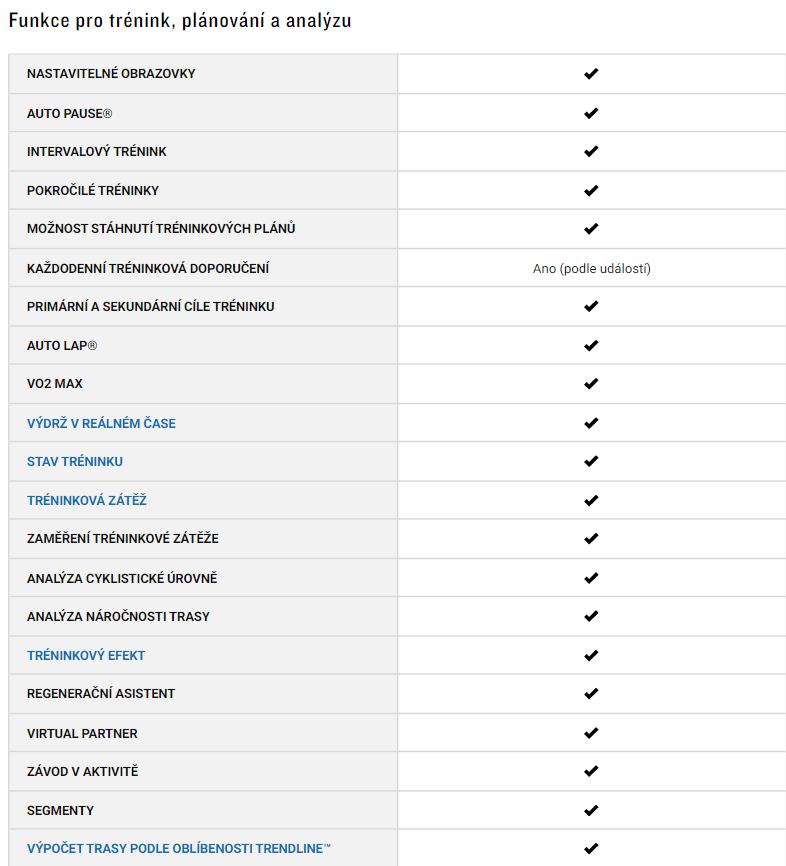This screenshot has height=866, width=786.
Task: Click the checkmark in AUTO LAP row
Action: (591, 346)
